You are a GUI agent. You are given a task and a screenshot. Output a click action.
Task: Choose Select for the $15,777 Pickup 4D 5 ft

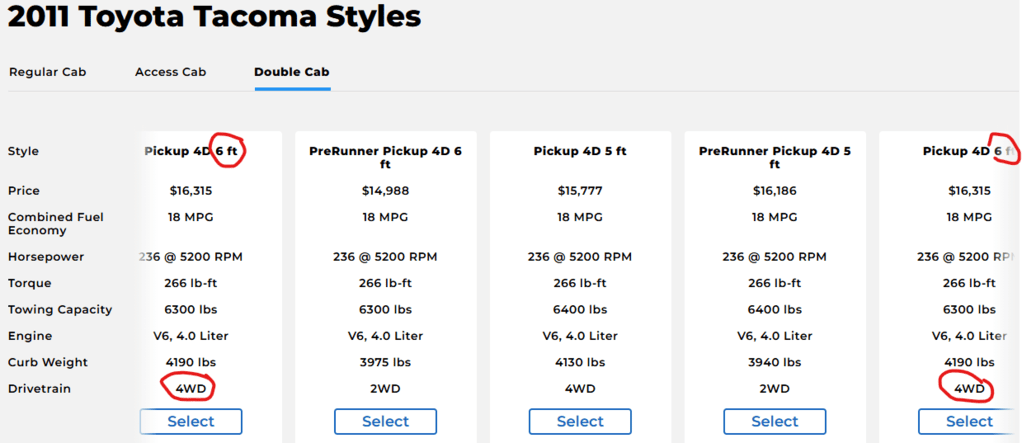click(x=580, y=422)
